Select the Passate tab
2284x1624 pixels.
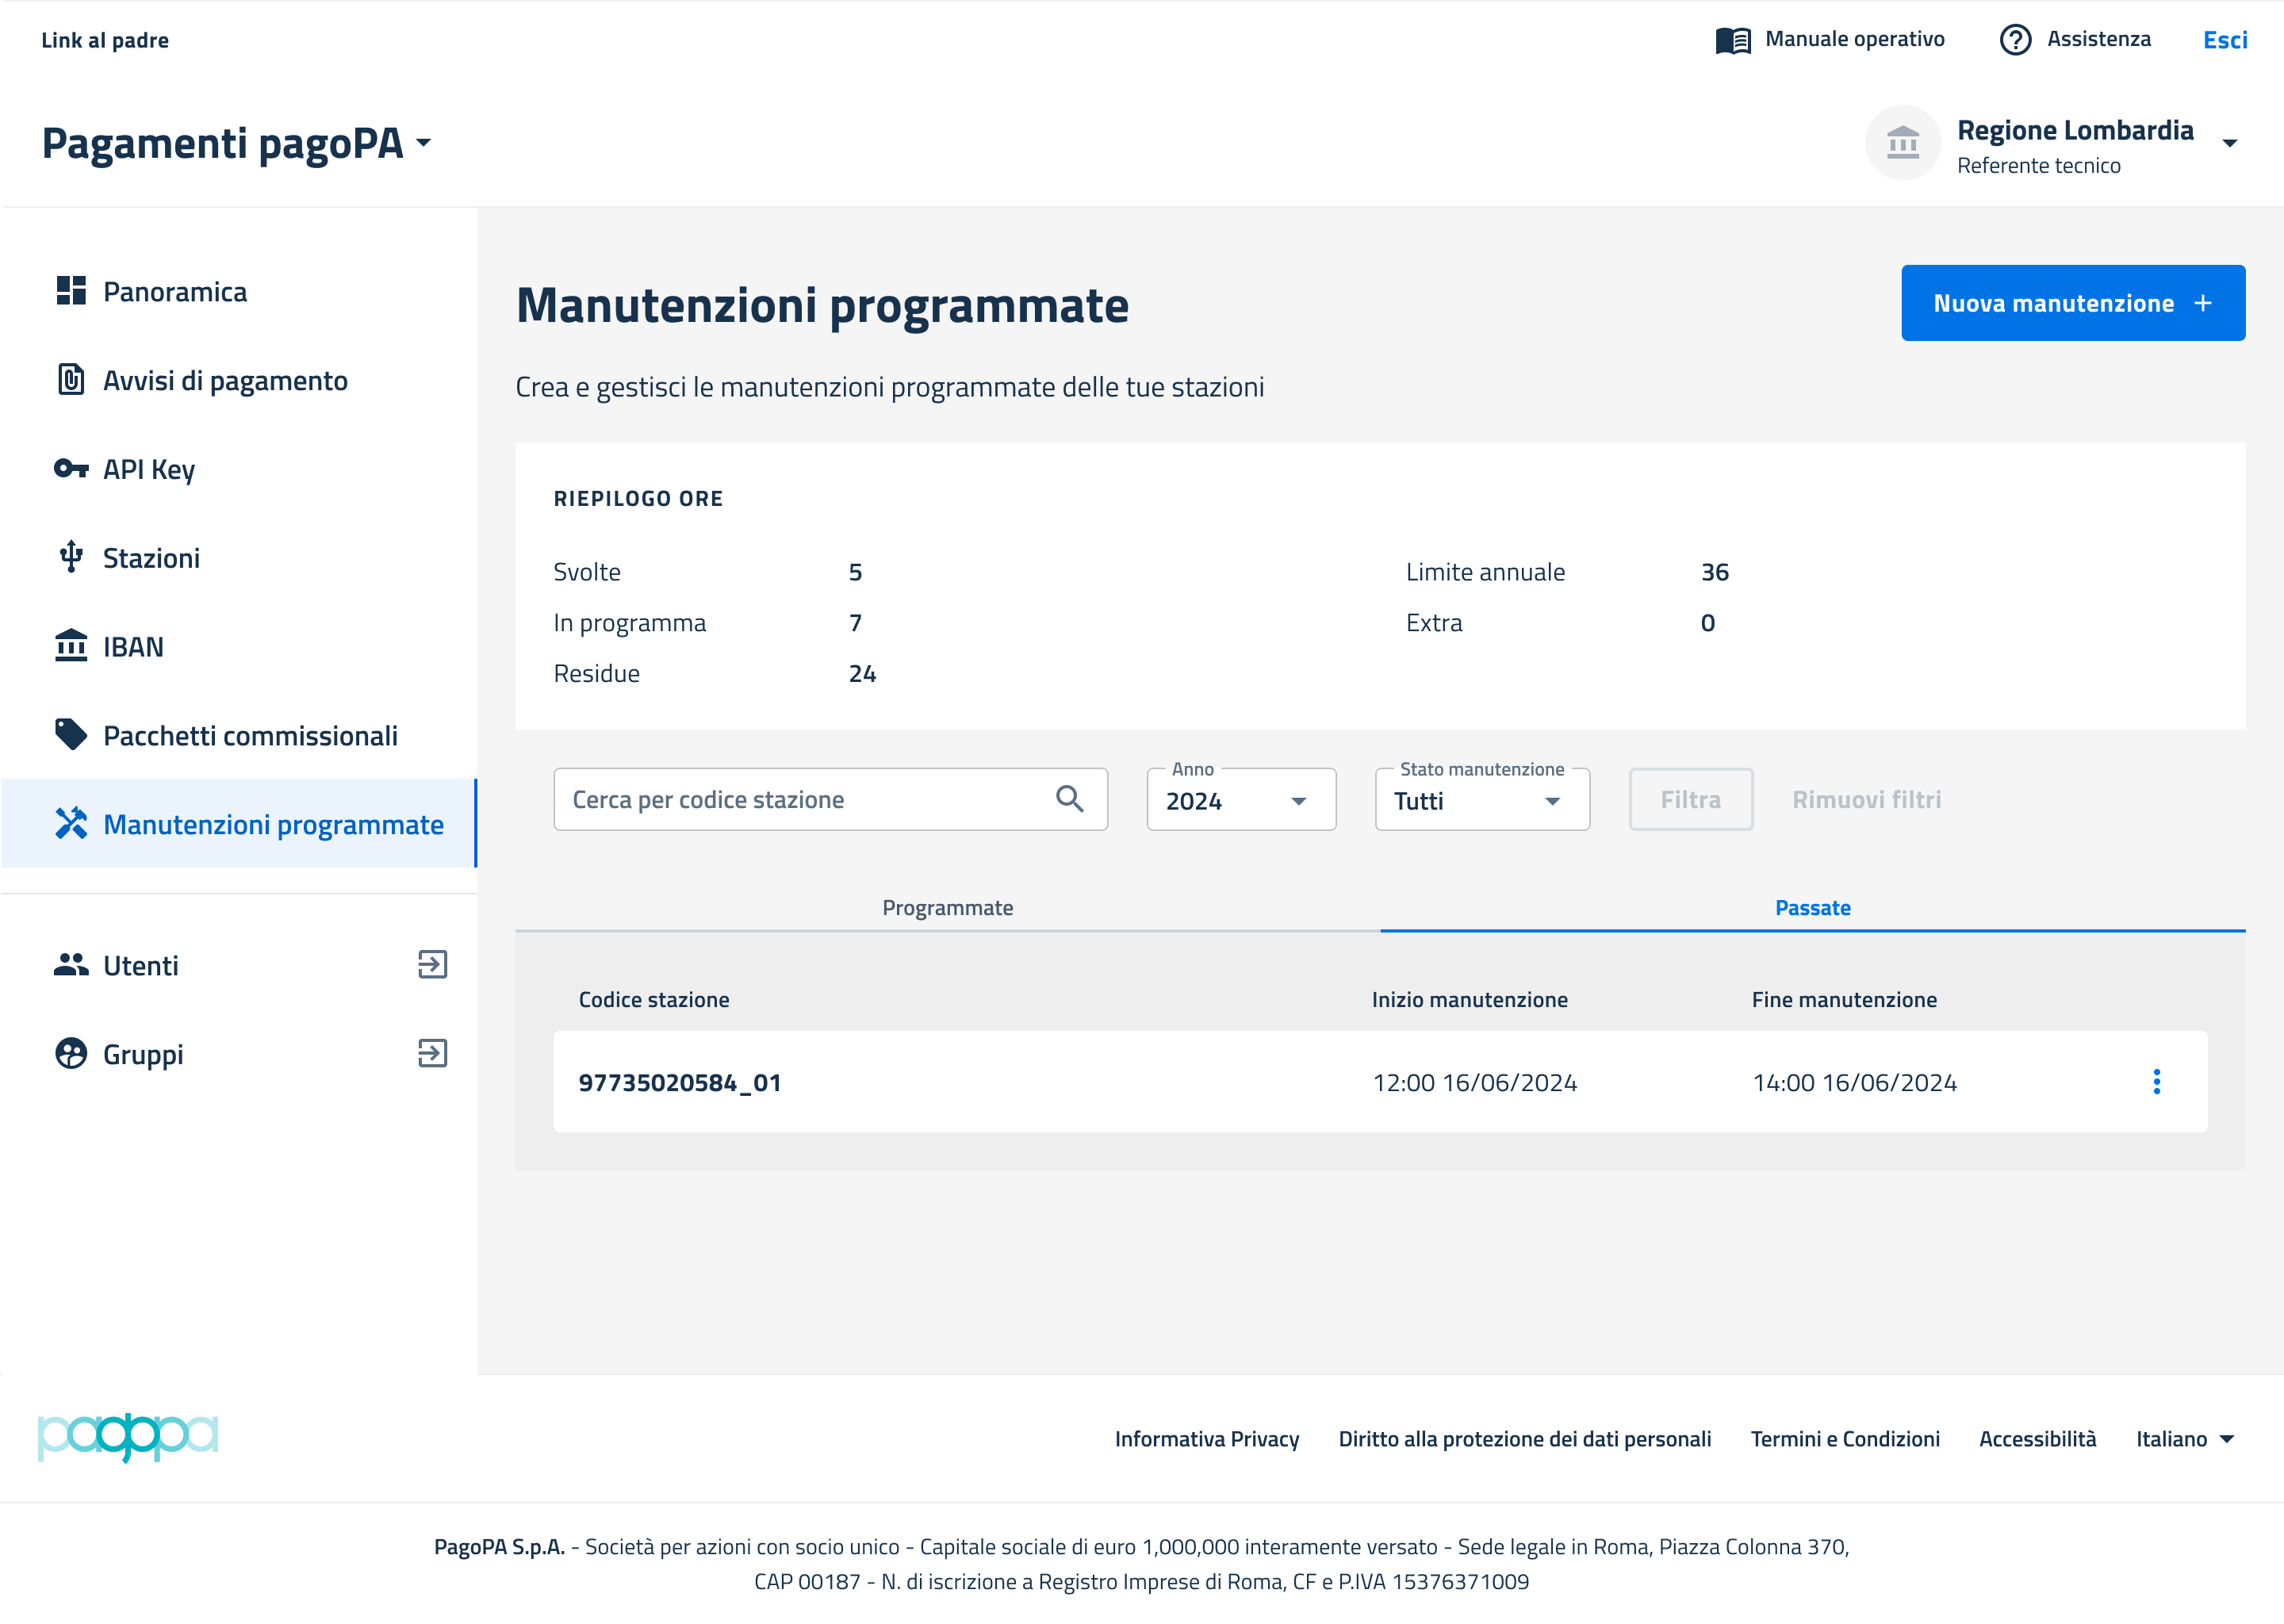(x=1812, y=908)
